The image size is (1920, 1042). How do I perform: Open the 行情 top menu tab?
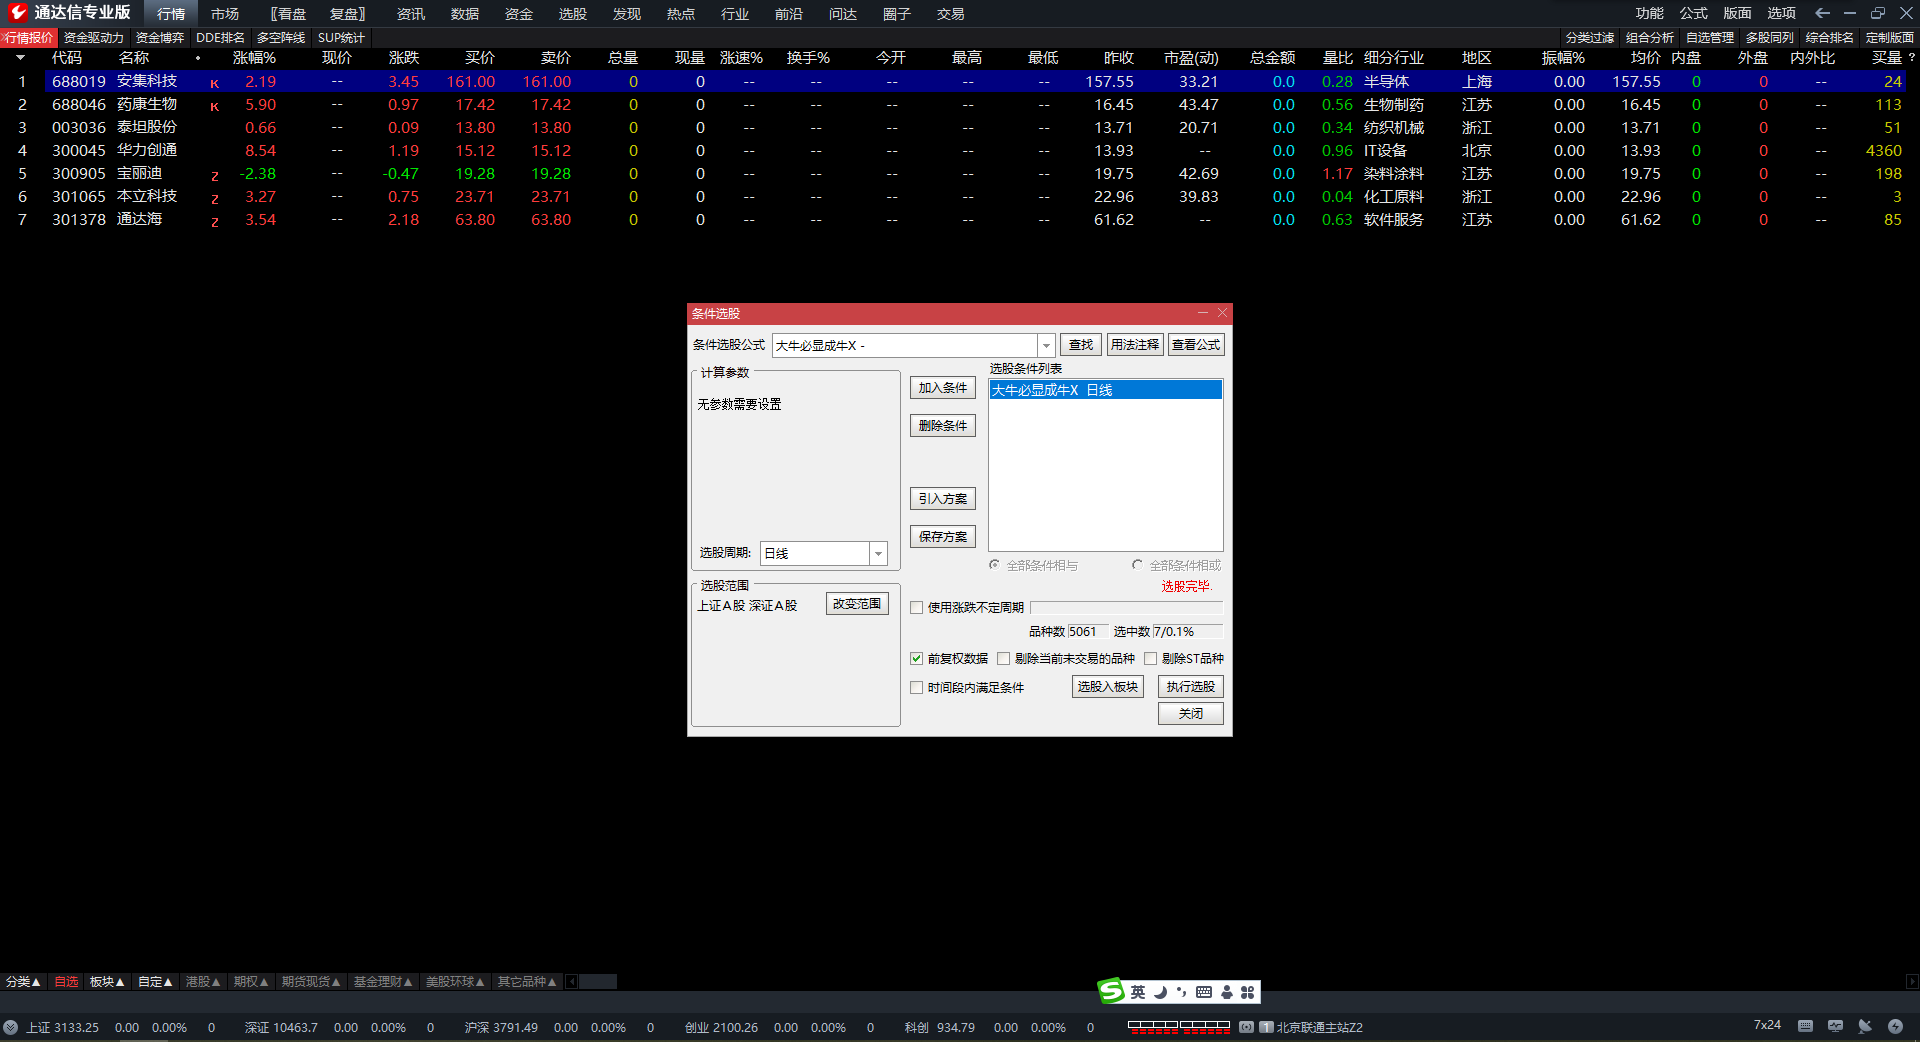(171, 14)
